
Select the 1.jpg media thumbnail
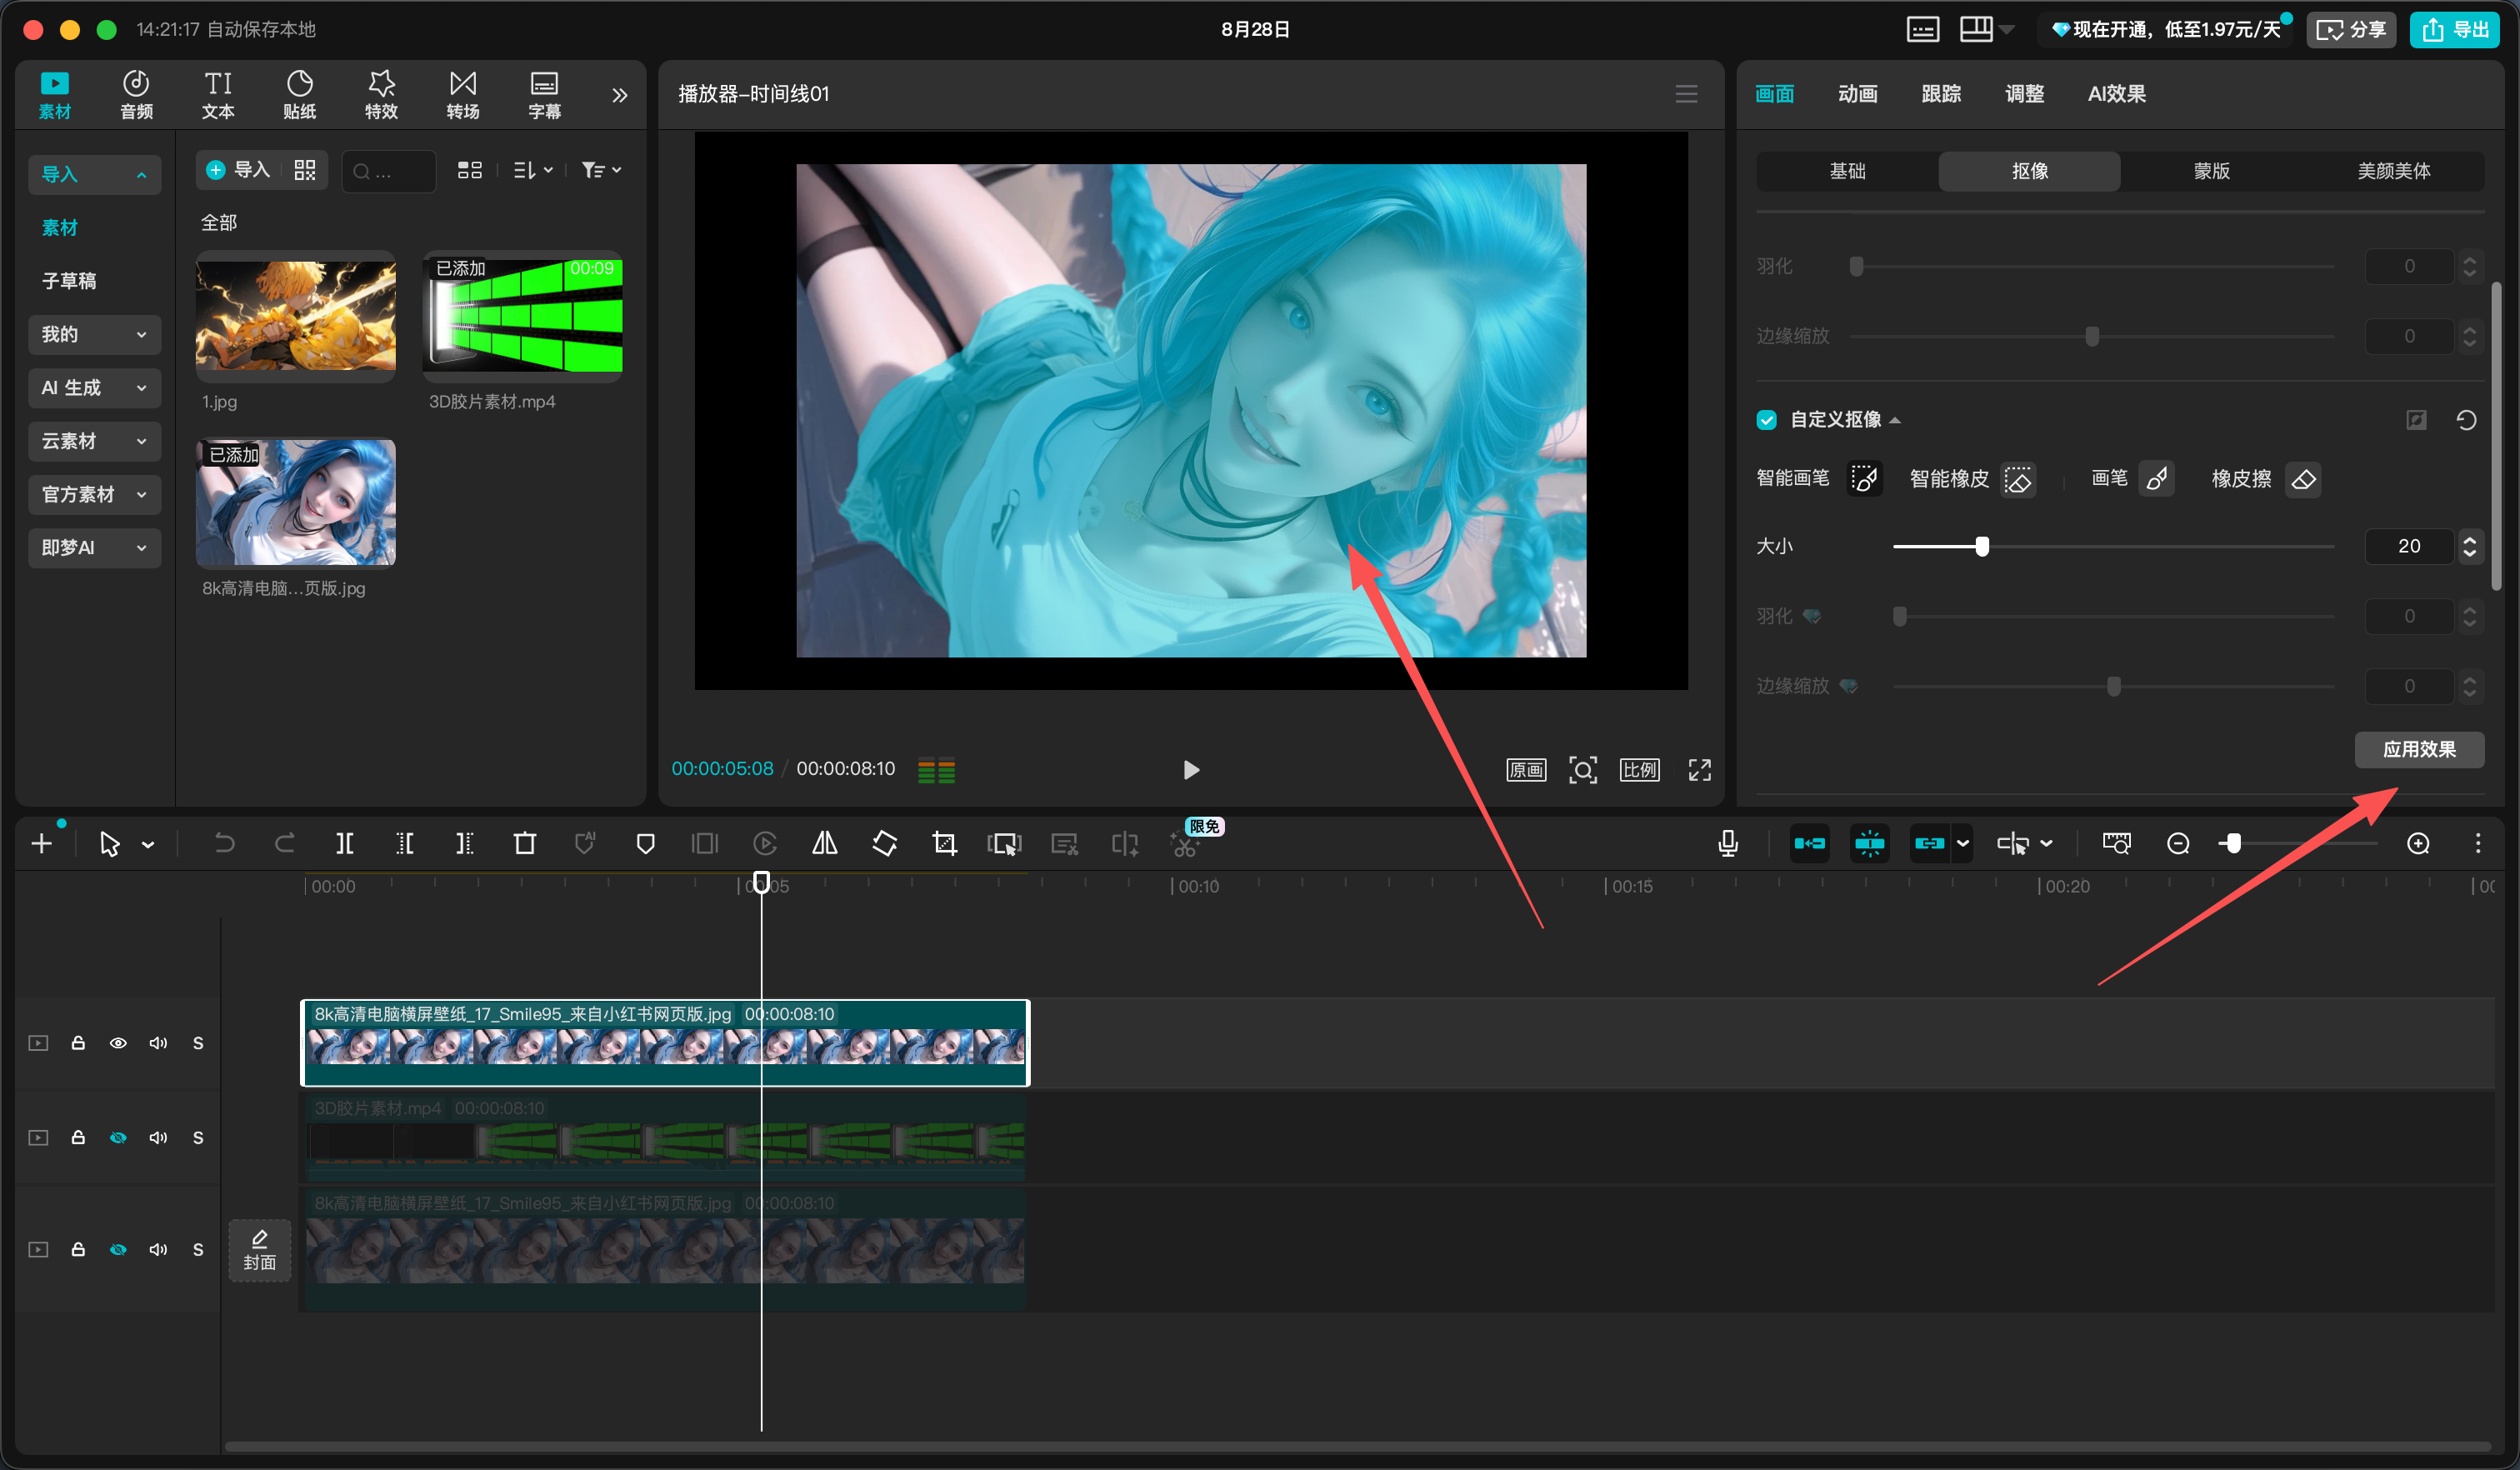pos(296,316)
